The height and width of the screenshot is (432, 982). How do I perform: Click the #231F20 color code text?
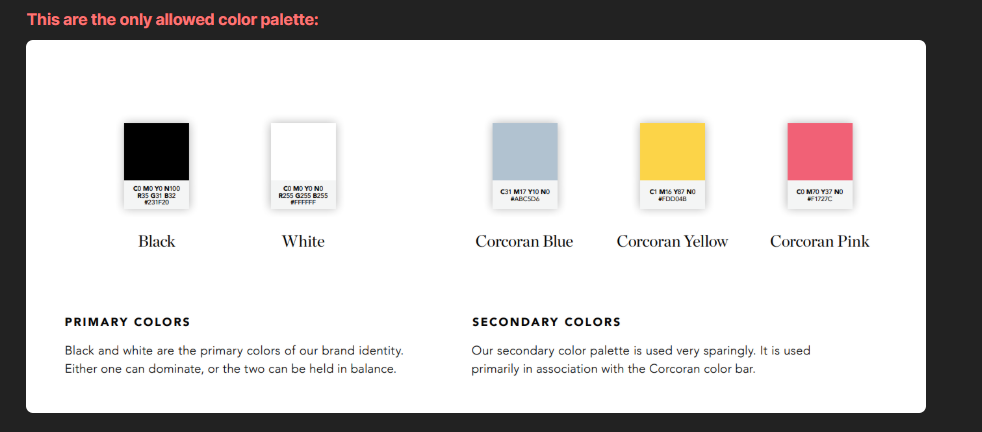(x=156, y=203)
